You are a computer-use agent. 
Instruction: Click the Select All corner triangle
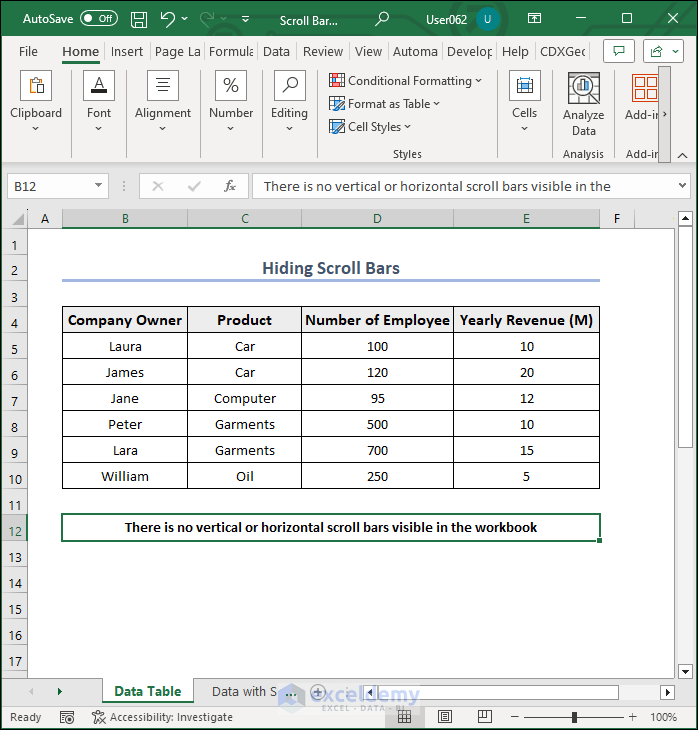tap(17, 218)
